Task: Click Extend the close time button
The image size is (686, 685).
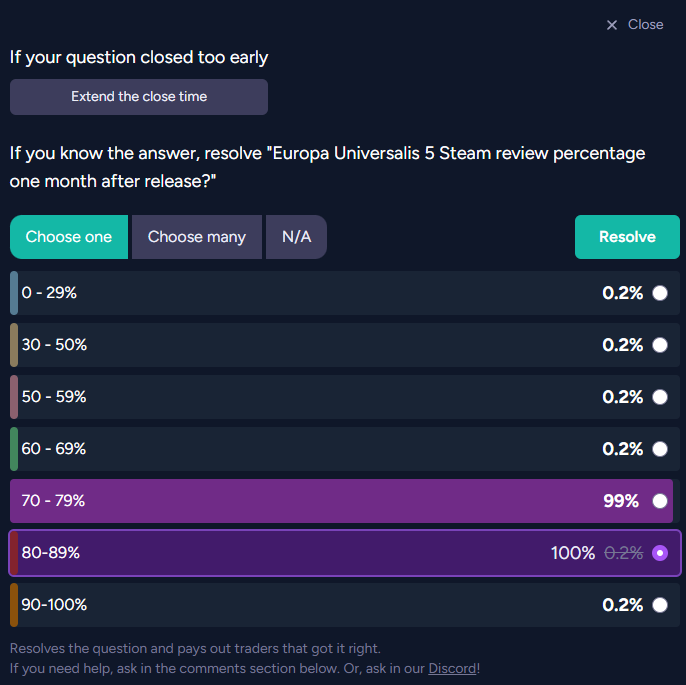Action: point(139,97)
